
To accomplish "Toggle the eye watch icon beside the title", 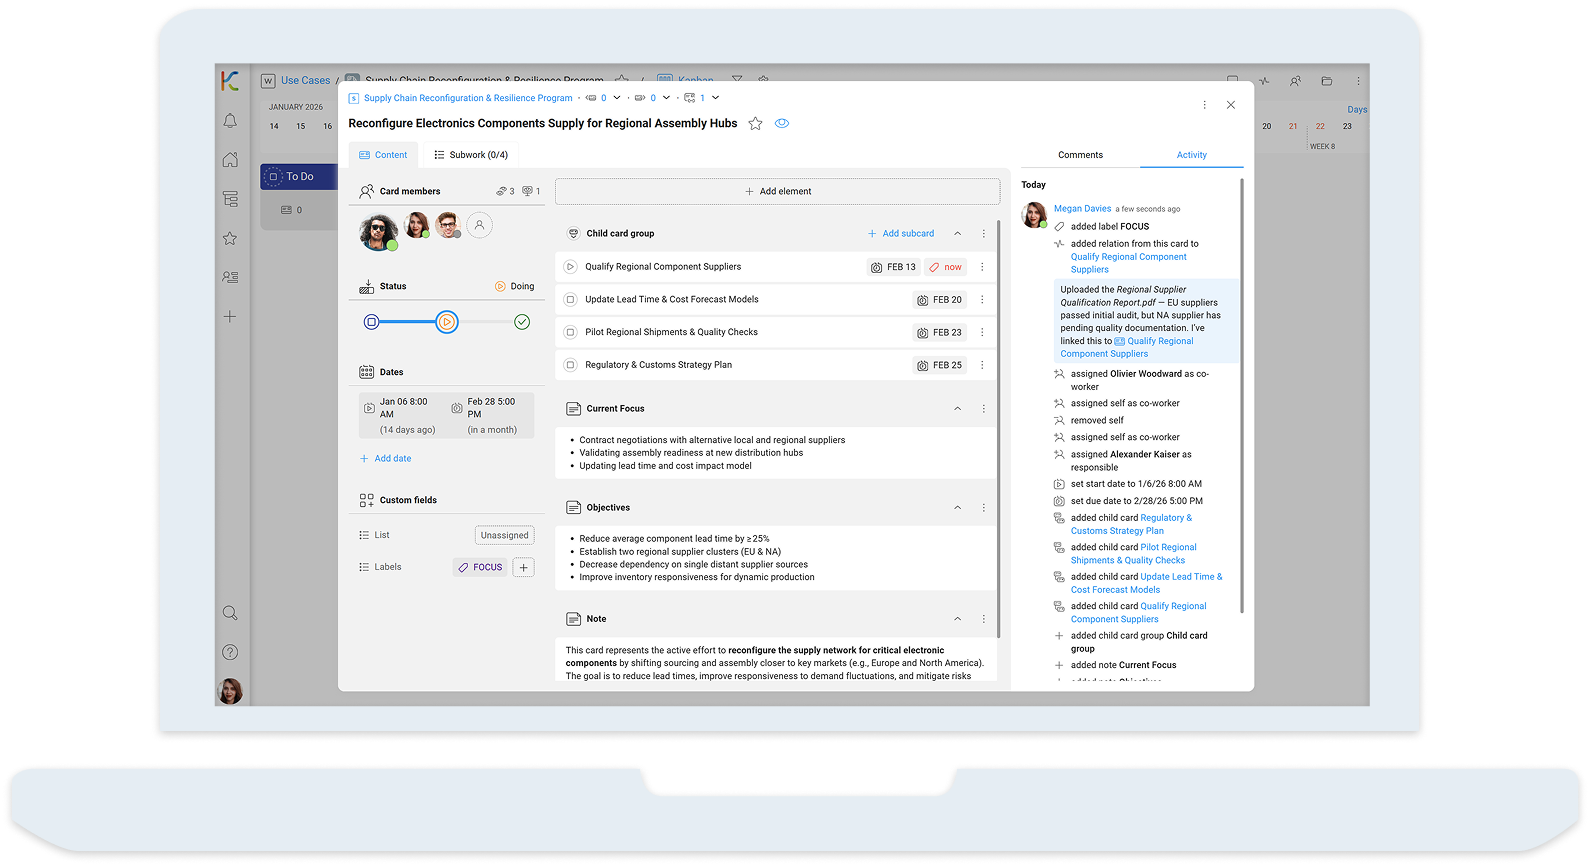I will [782, 124].
